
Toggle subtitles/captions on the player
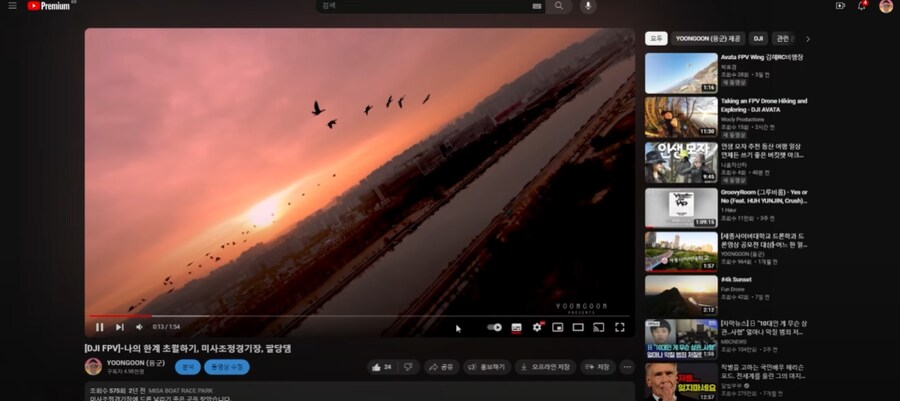click(516, 327)
